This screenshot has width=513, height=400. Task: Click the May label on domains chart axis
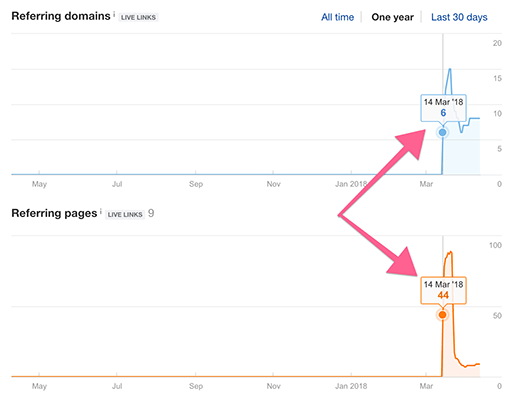pyautogui.click(x=39, y=184)
